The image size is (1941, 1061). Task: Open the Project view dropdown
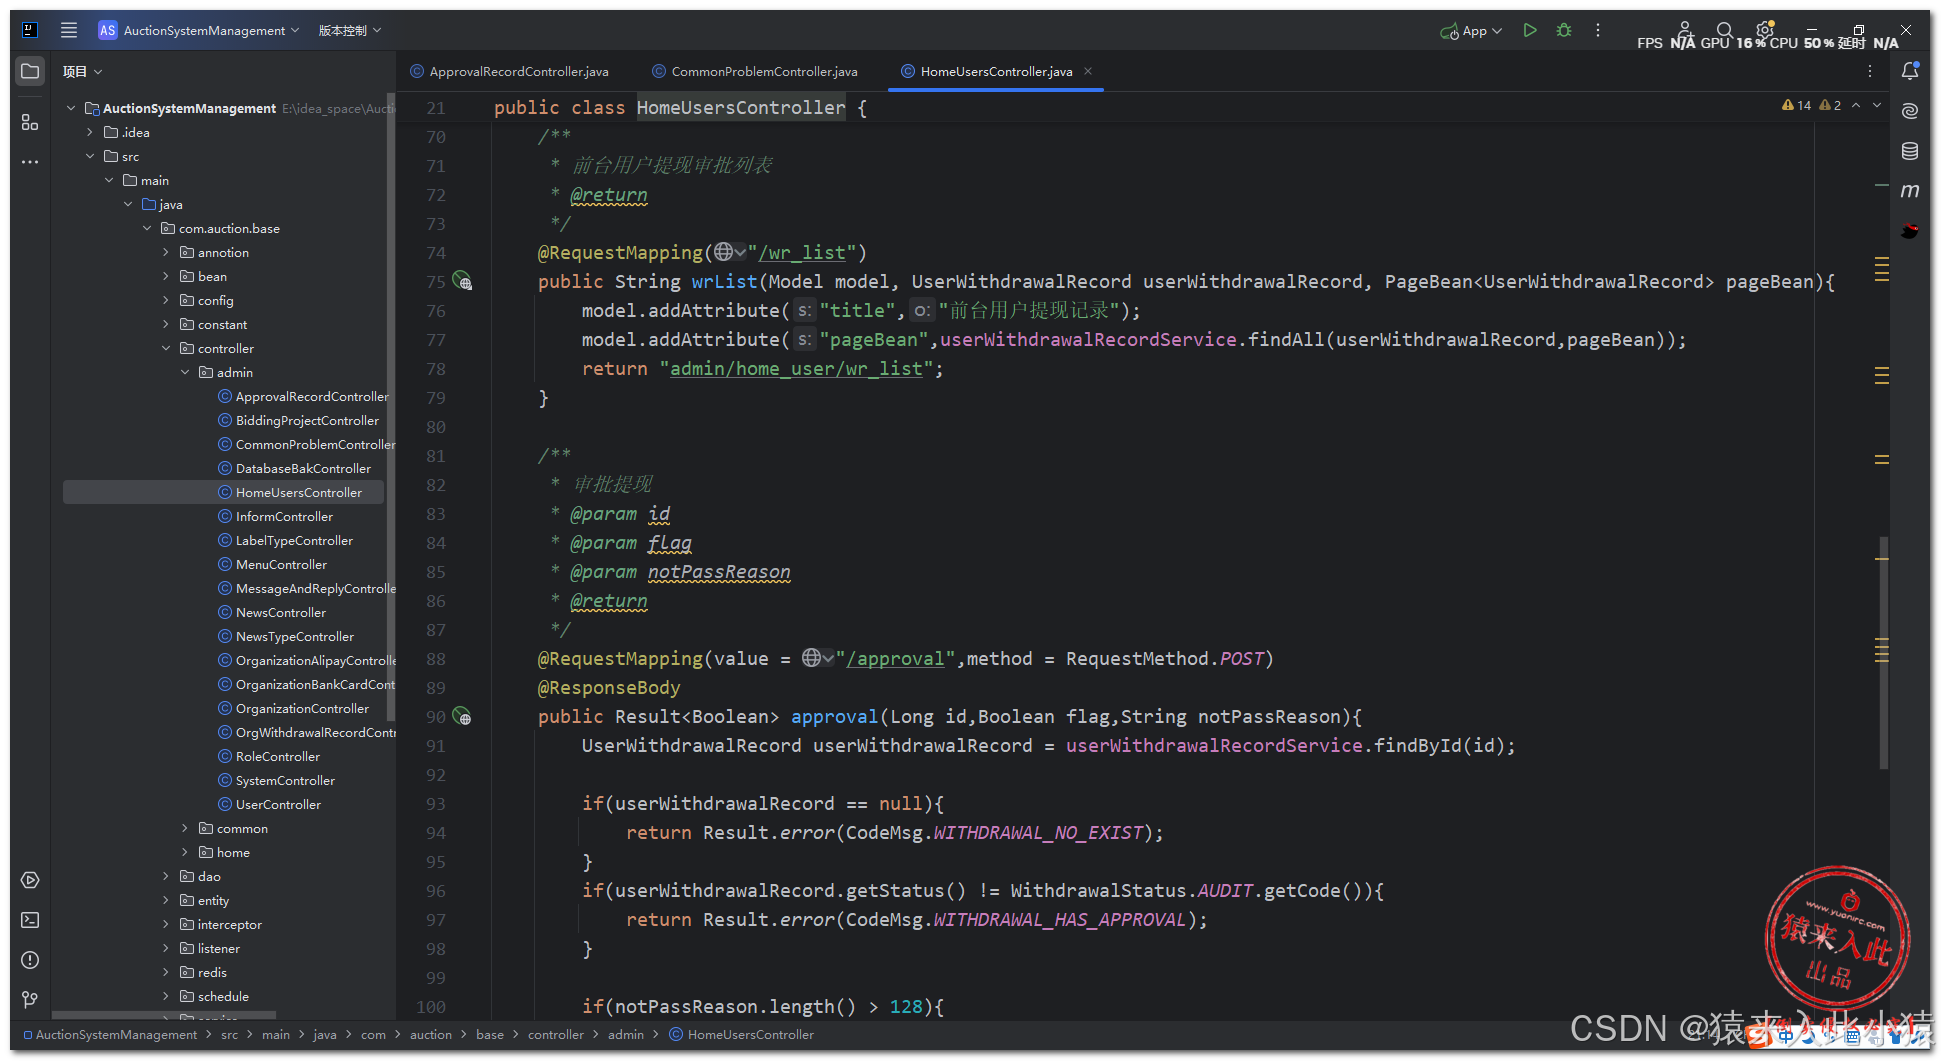click(x=83, y=71)
